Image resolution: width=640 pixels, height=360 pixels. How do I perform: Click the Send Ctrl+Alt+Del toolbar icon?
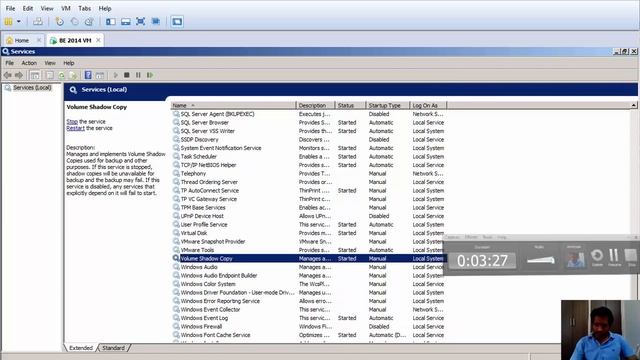click(x=38, y=22)
